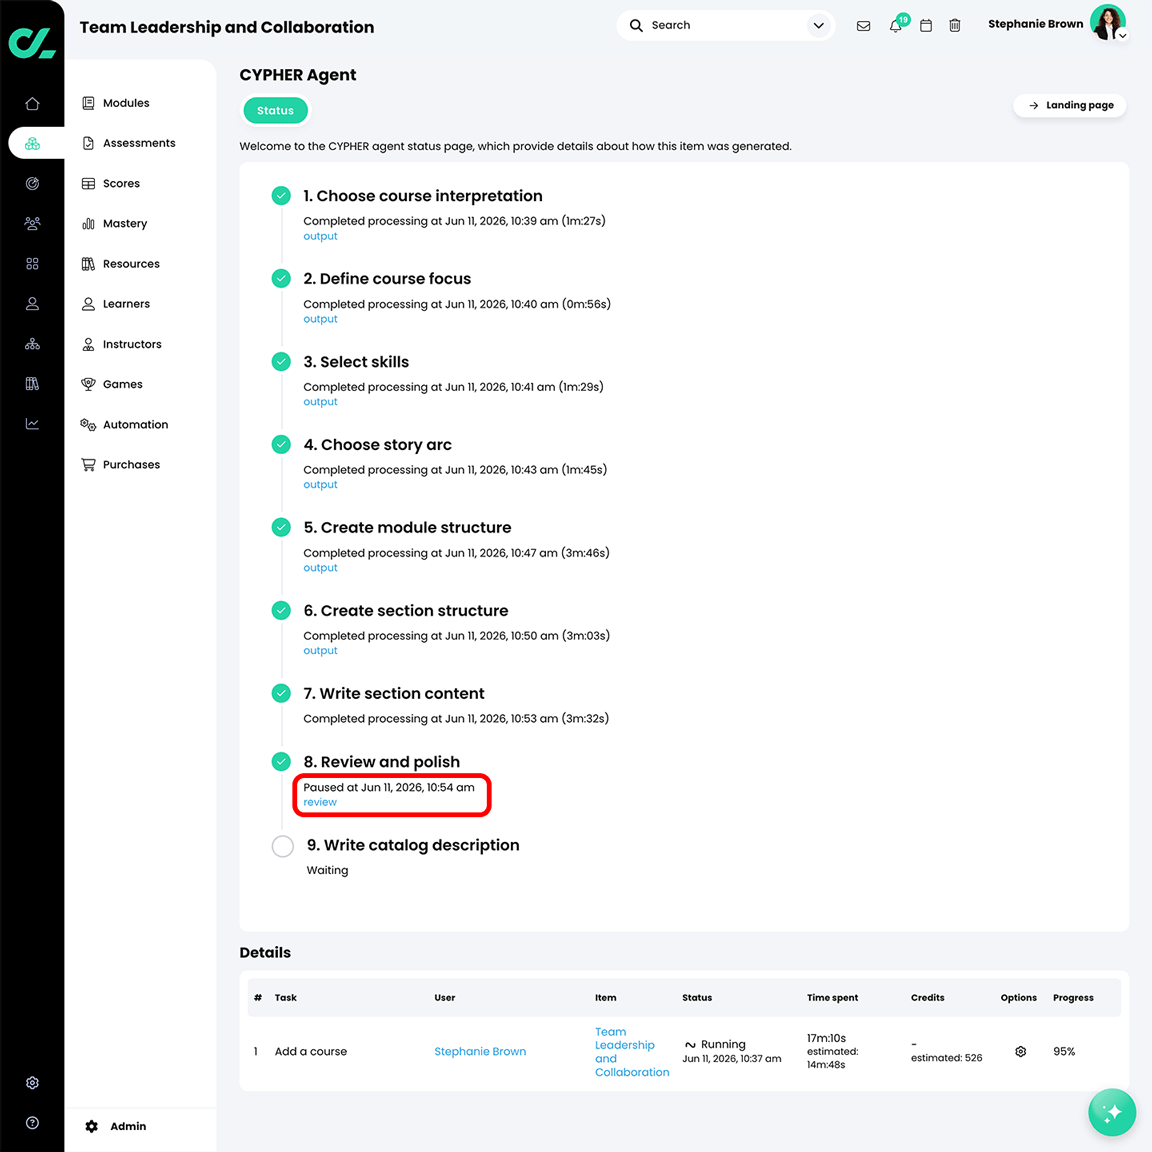The height and width of the screenshot is (1152, 1152).
Task: Open the trash bin icon in header
Action: [x=954, y=26]
